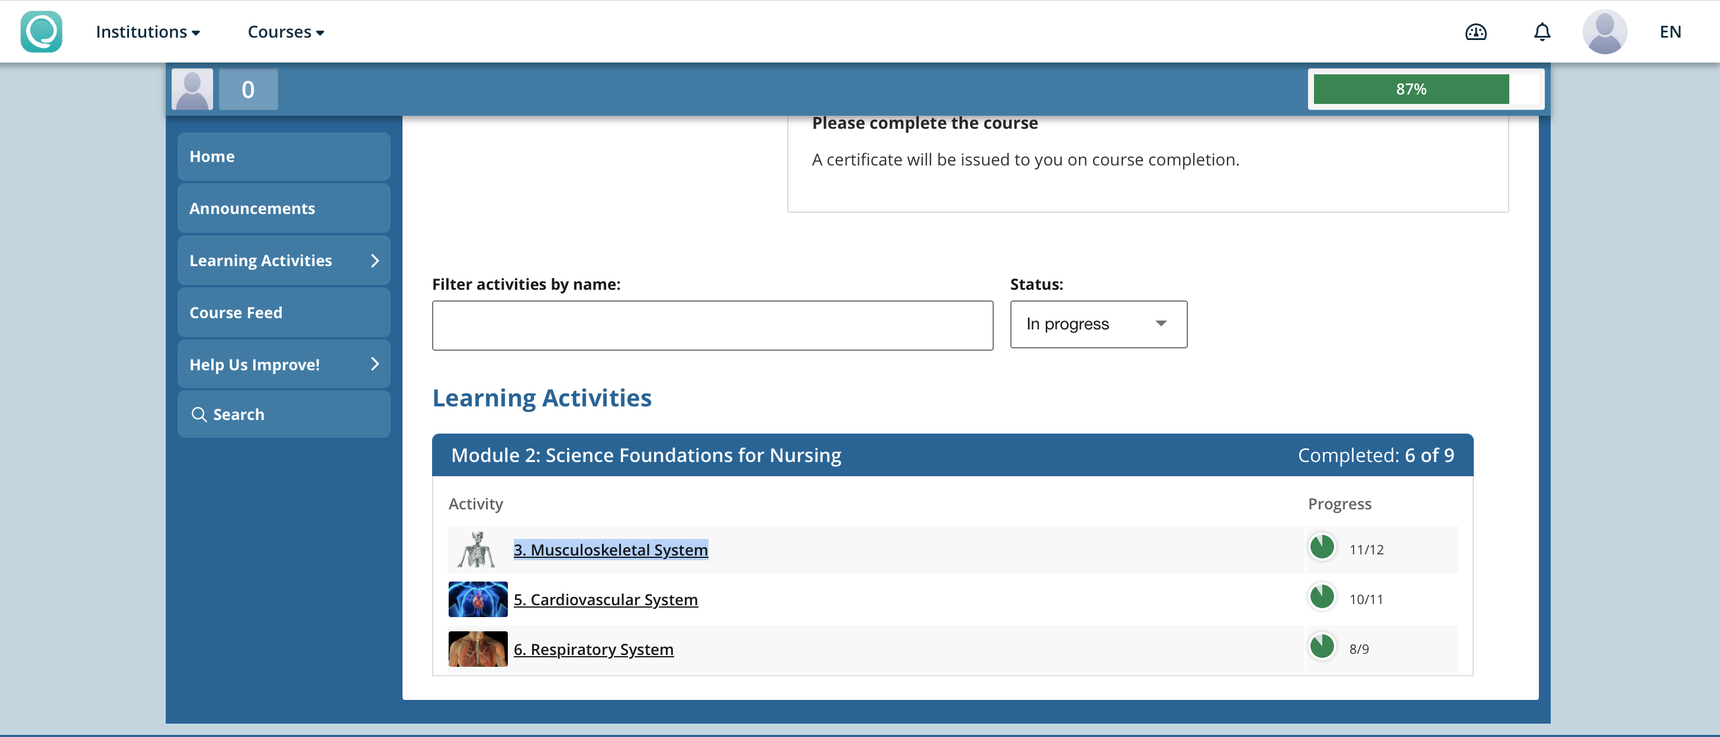Viewport: 1720px width, 737px height.
Task: Open the 6. Respiratory System link
Action: [593, 650]
